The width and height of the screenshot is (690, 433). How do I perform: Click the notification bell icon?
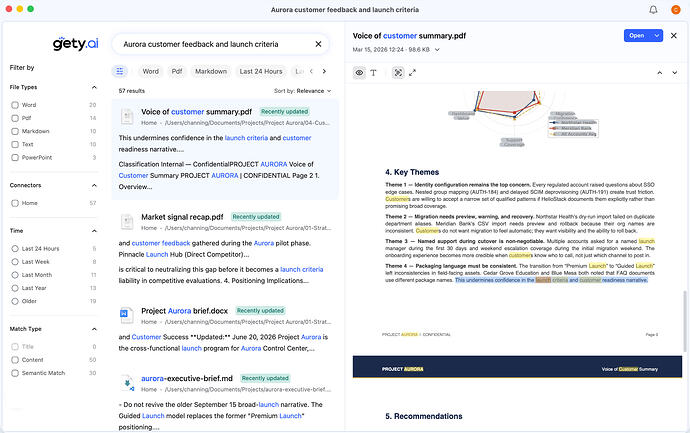click(x=653, y=10)
